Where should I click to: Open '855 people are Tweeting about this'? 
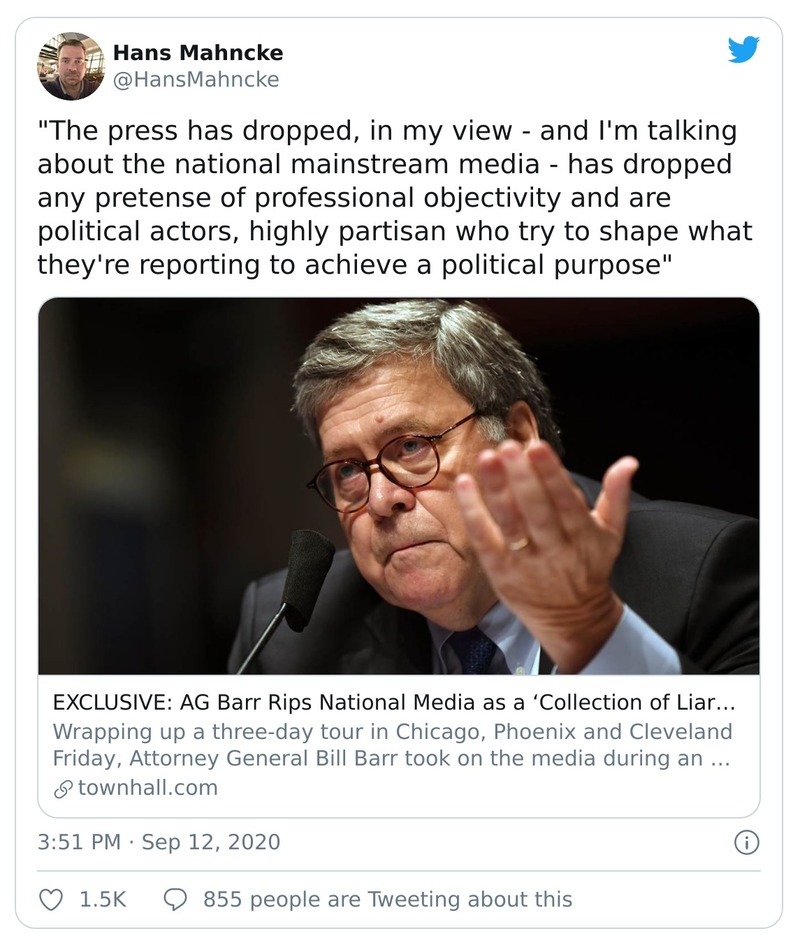tap(387, 899)
